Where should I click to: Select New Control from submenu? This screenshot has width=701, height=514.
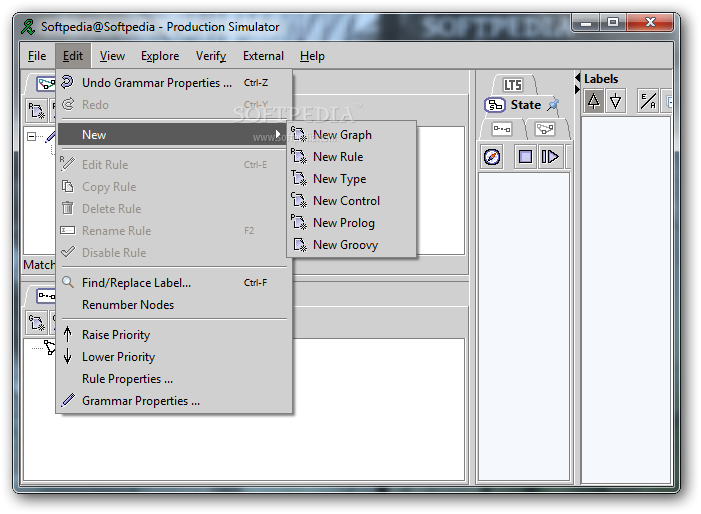coord(351,201)
